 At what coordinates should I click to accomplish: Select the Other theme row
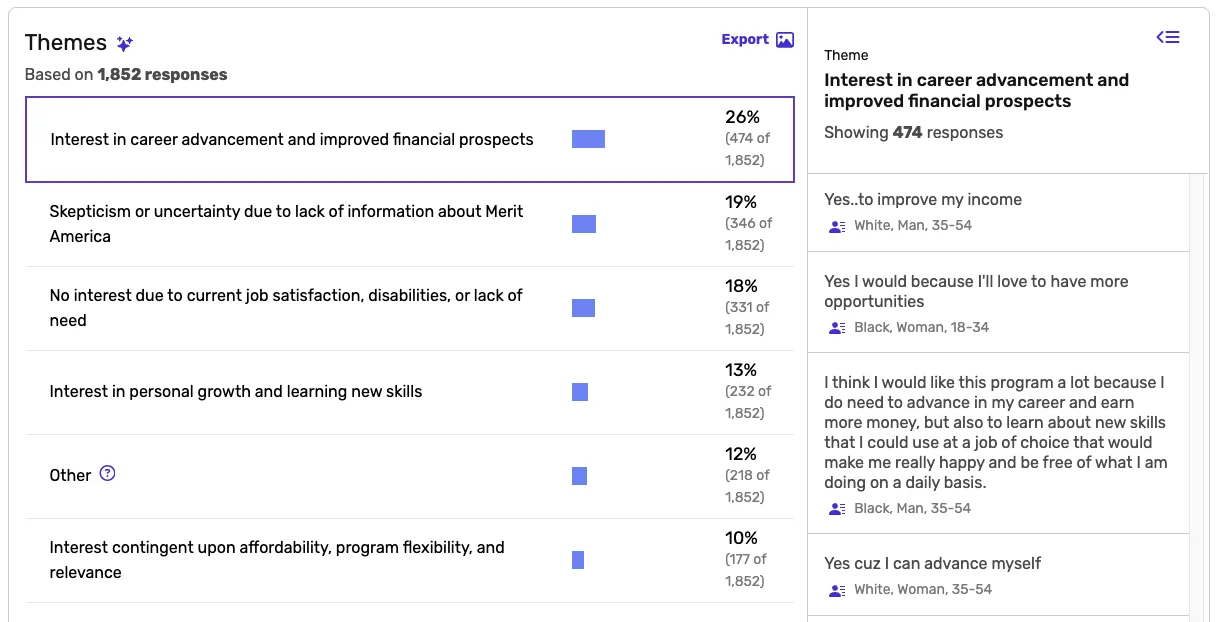click(70, 476)
